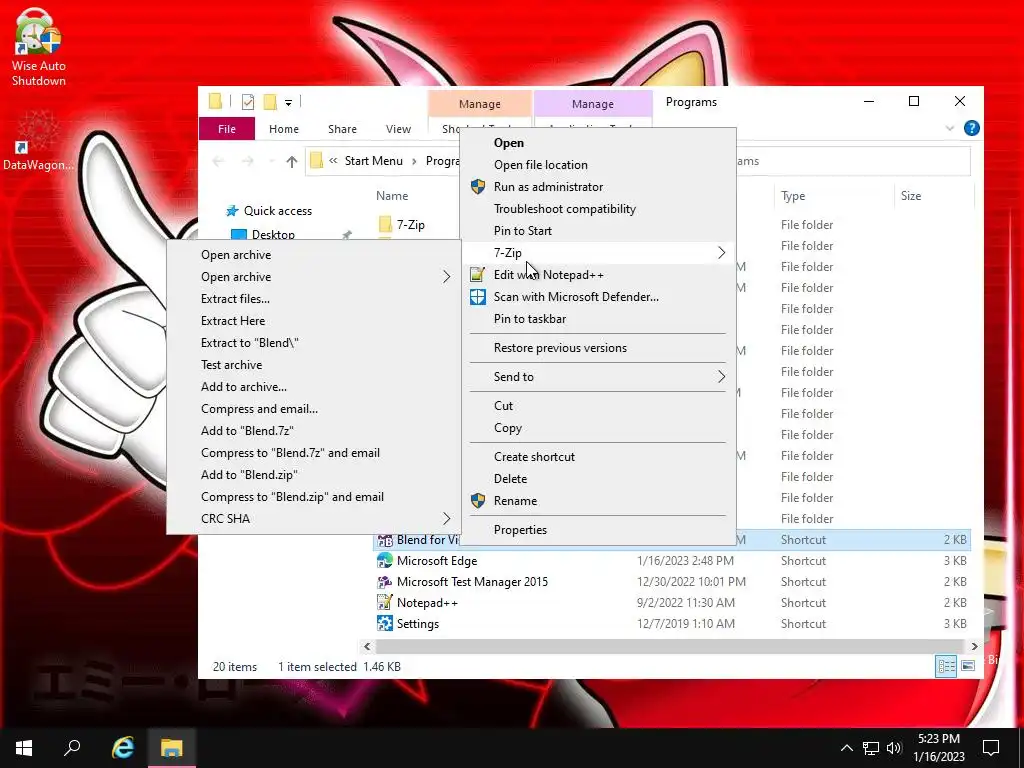This screenshot has width=1024, height=768.
Task: Select Desktop in navigation pane
Action: coord(273,234)
